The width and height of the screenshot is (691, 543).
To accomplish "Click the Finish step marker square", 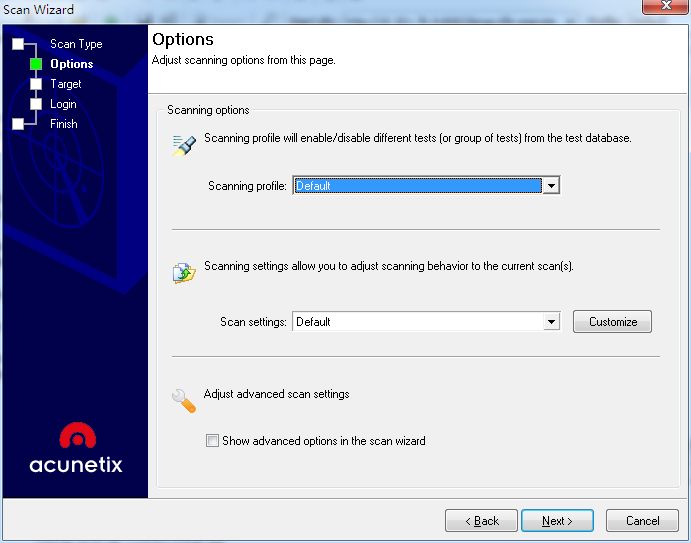I will coord(18,124).
